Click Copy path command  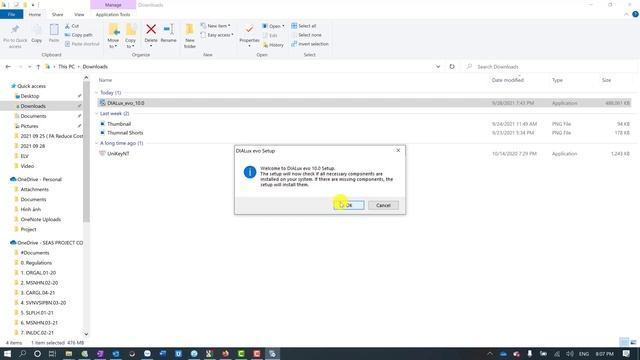pos(79,35)
